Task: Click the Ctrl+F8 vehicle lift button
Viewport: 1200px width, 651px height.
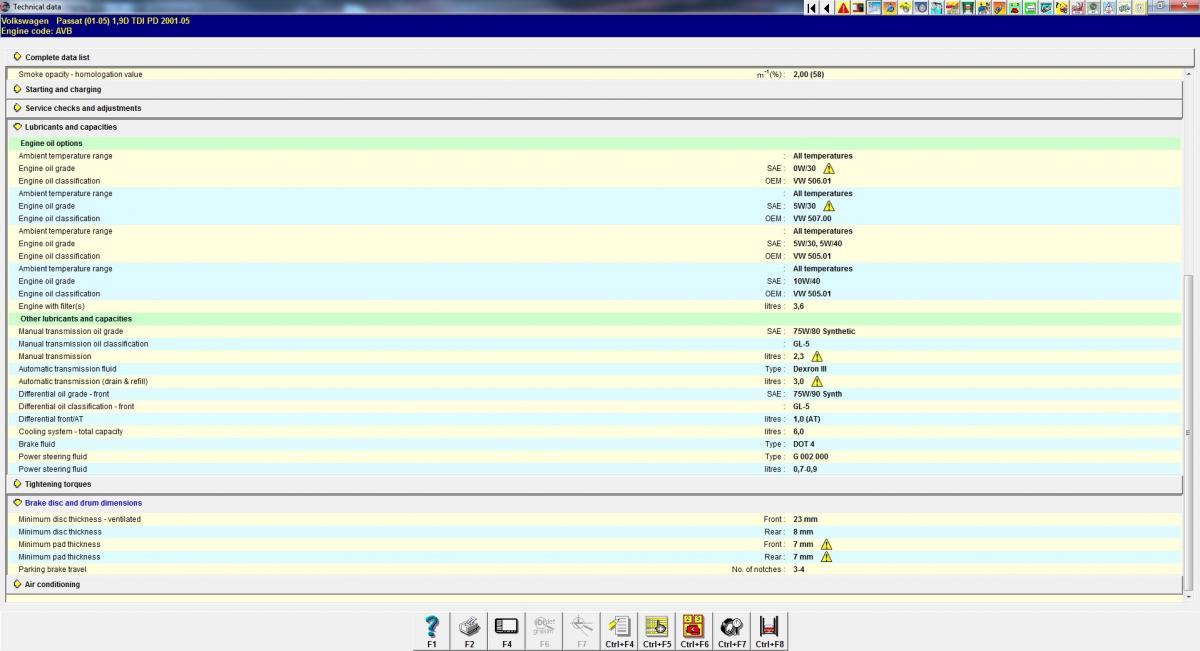Action: 769,632
